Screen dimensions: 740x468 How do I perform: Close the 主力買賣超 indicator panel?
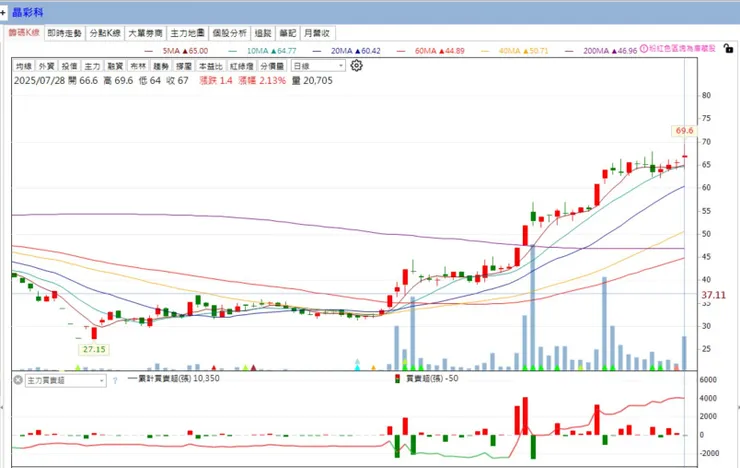click(x=18, y=380)
